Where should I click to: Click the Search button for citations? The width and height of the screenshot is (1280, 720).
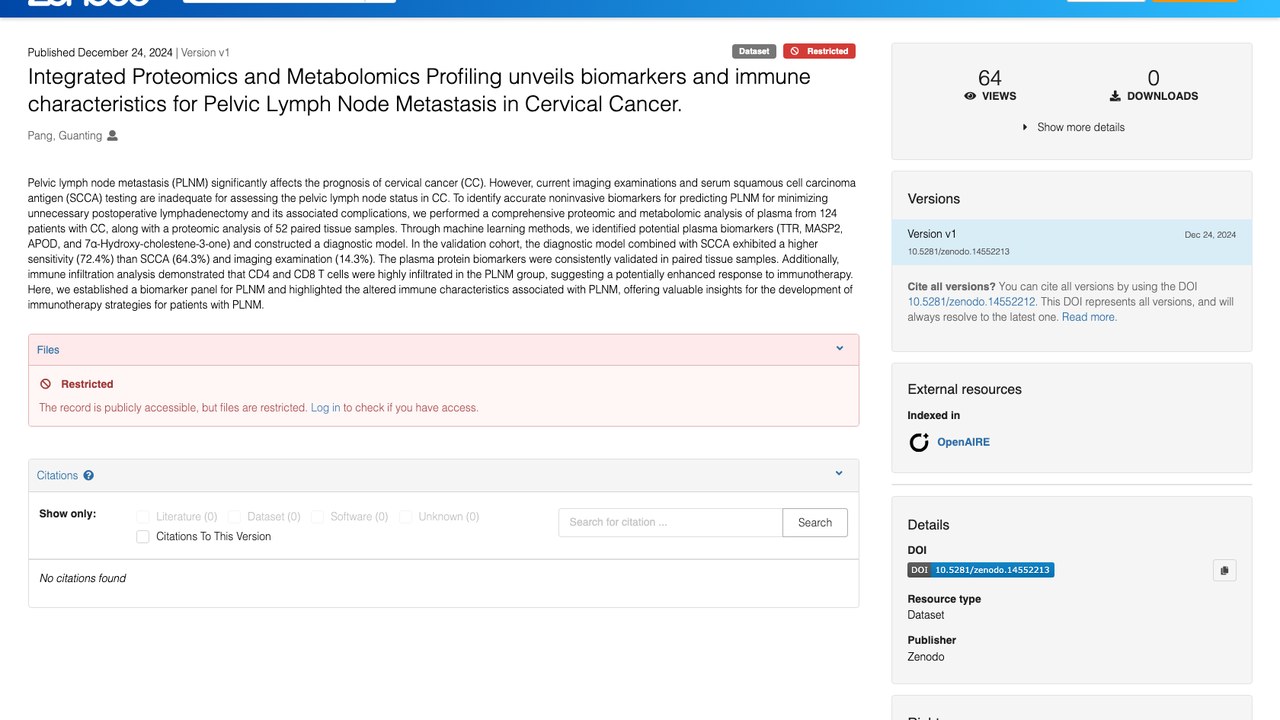[x=815, y=522]
